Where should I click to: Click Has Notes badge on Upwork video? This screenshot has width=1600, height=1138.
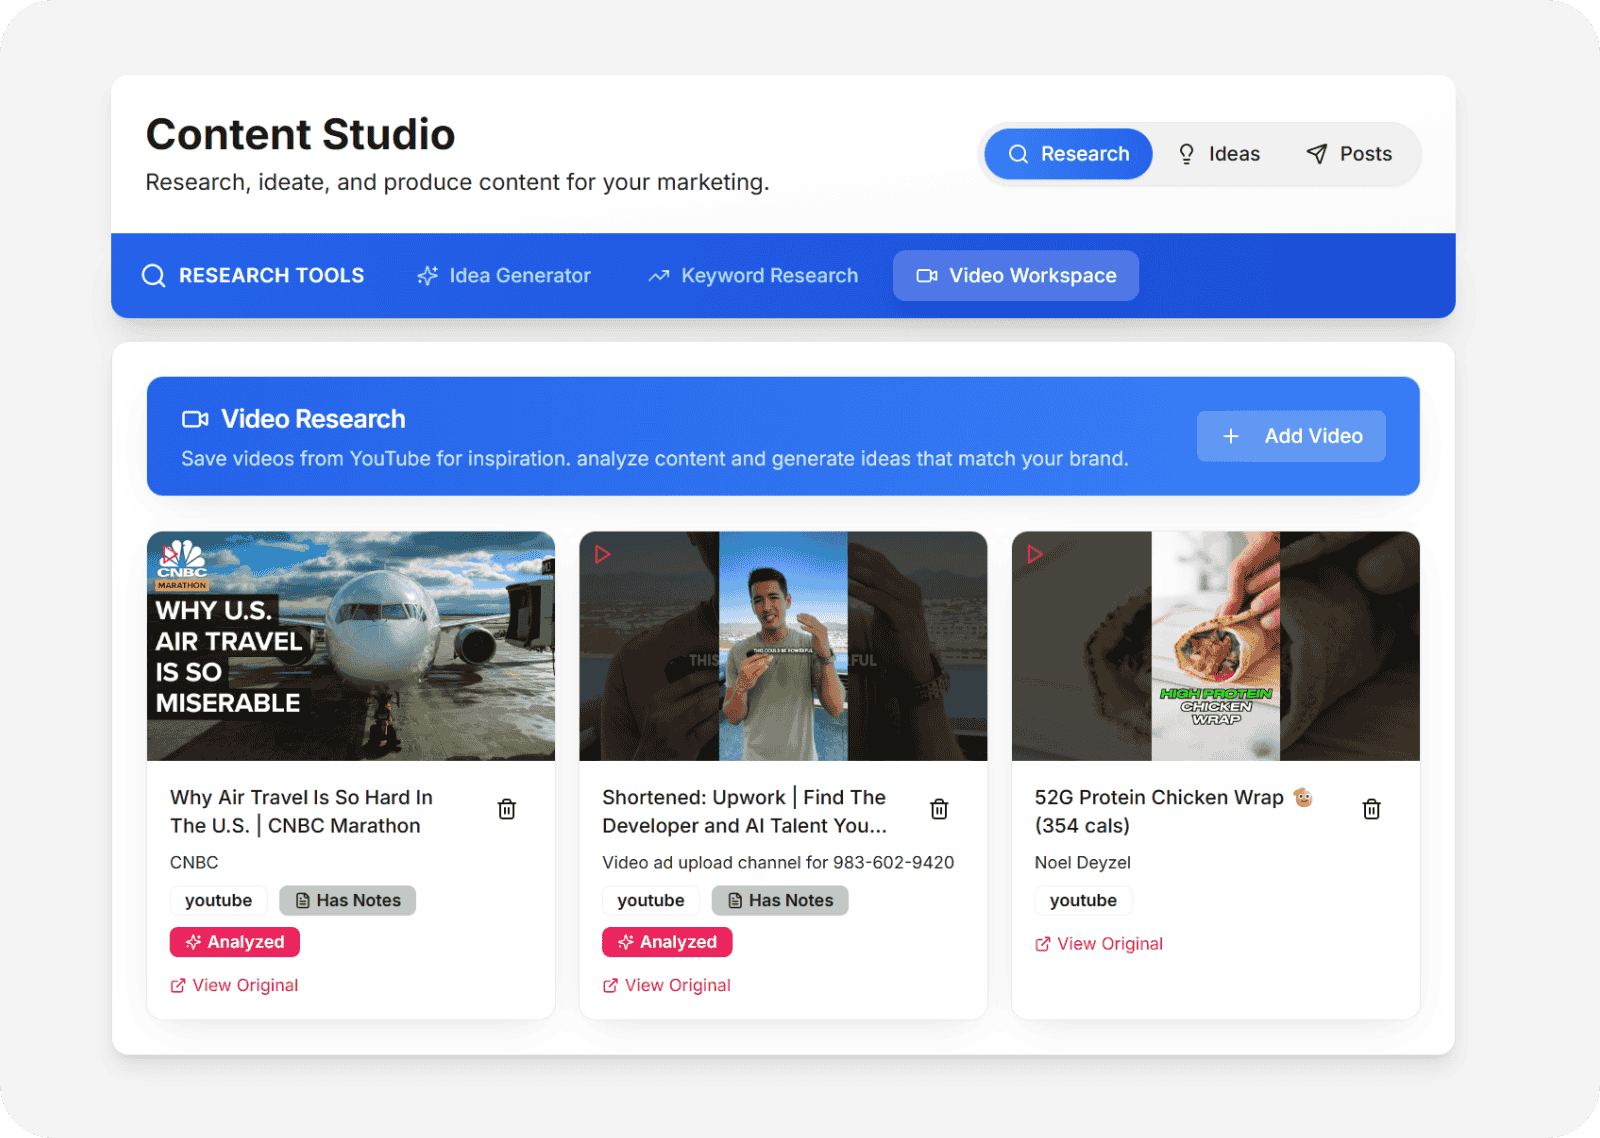point(780,901)
